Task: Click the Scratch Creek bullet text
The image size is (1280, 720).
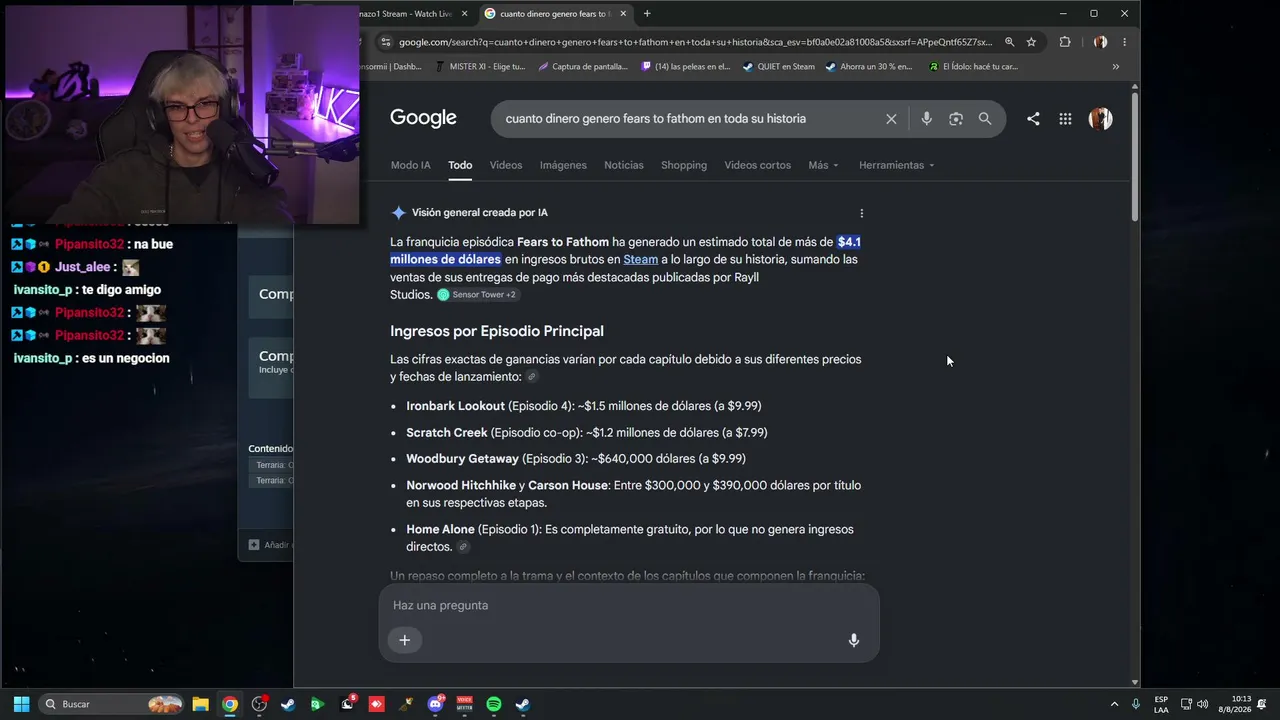Action: pos(587,433)
